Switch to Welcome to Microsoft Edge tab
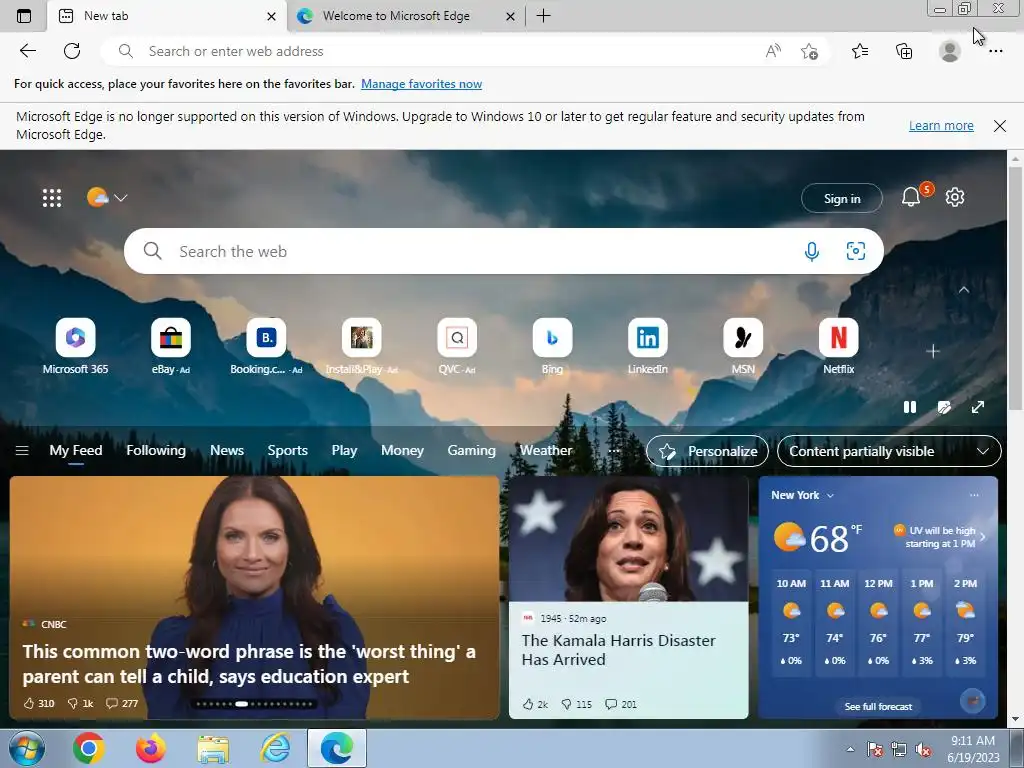The height and width of the screenshot is (768, 1024). [x=404, y=16]
